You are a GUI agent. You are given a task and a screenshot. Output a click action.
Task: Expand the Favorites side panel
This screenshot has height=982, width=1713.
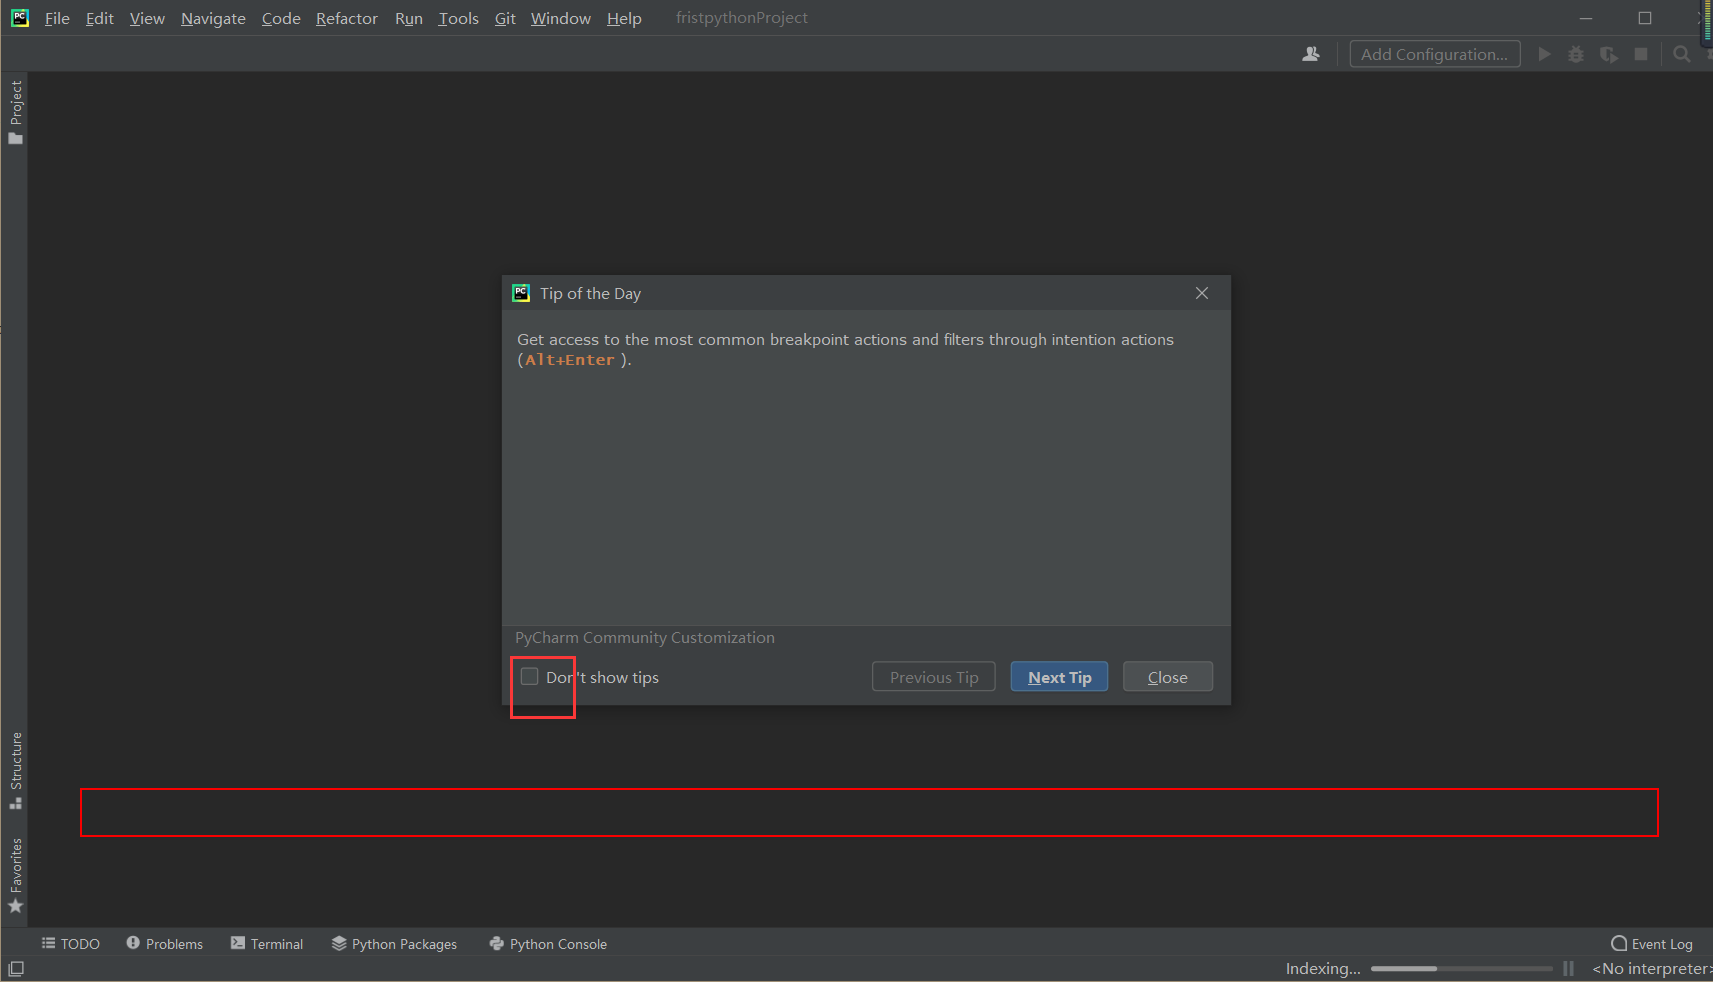click(x=15, y=876)
